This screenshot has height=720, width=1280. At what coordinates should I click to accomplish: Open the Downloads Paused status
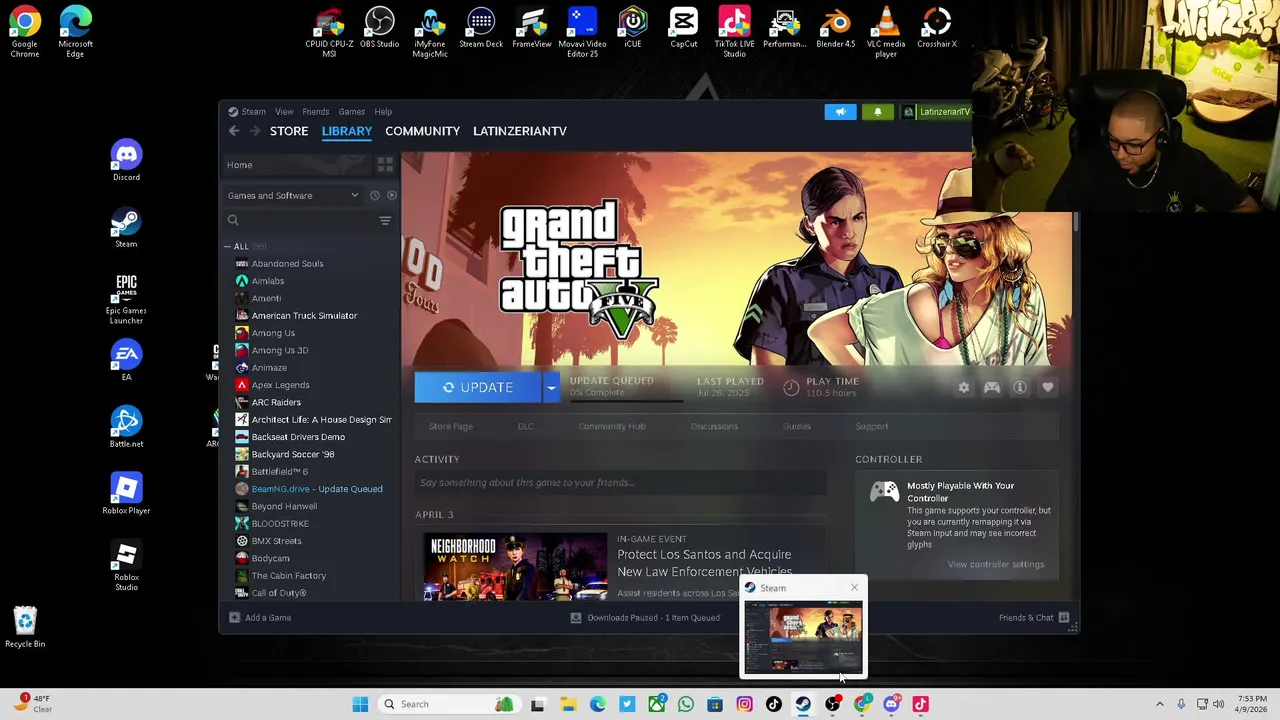tap(645, 618)
